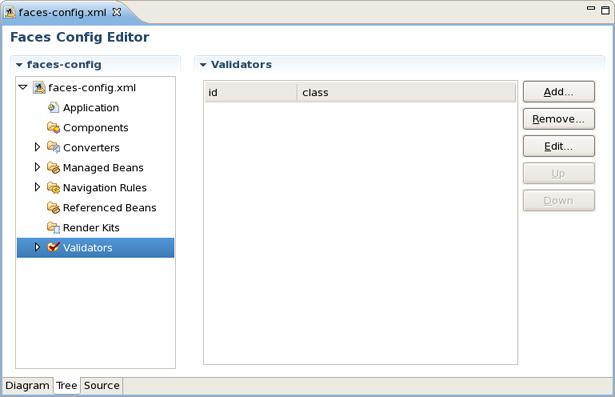
Task: Switch to the Tree tab
Action: pos(66,386)
